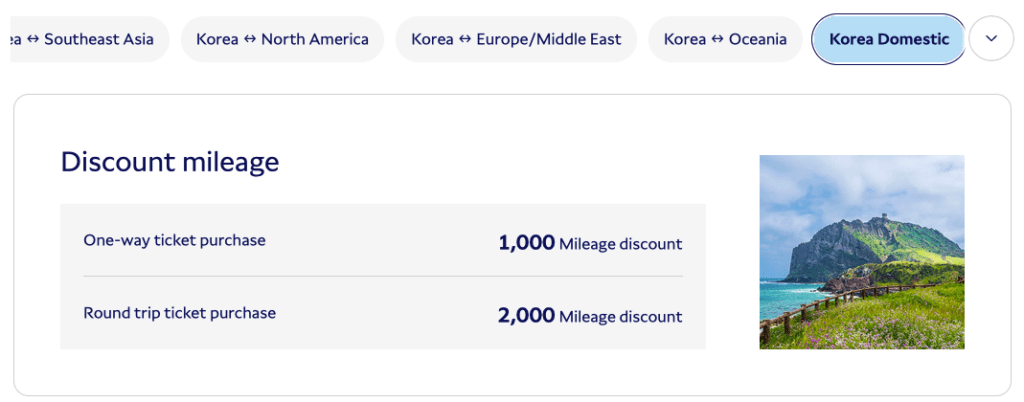Click 'Mileage discount' text in the one-way row
This screenshot has width=1024, height=402.
click(620, 243)
